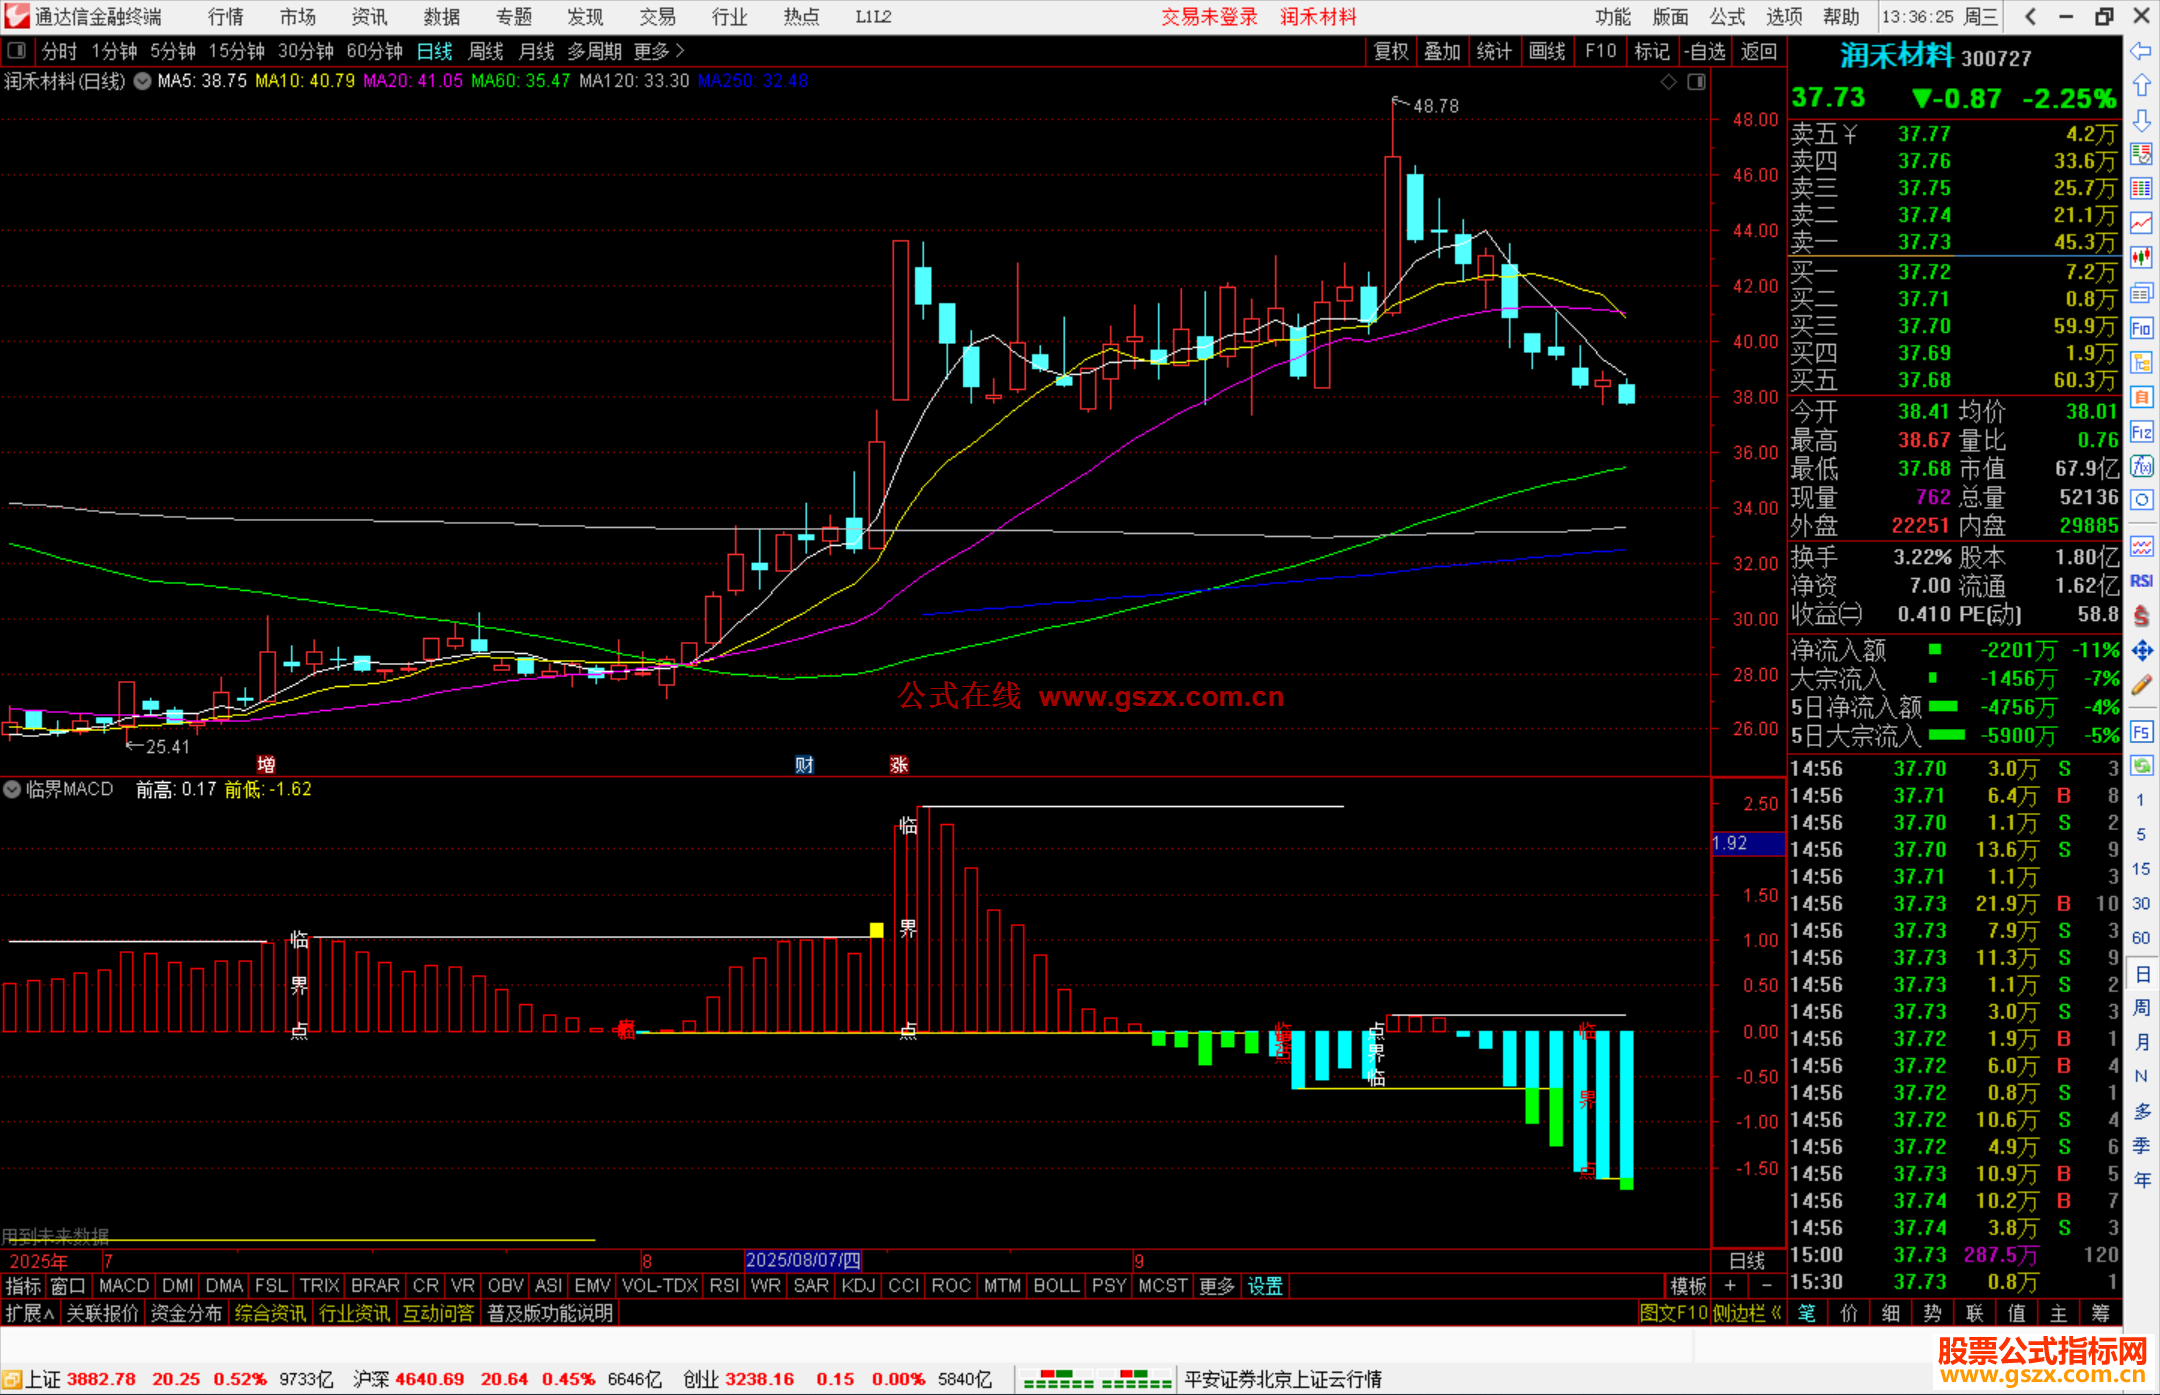Viewport: 2160px width, 1395px height.
Task: Expand the 更多 periods chevron
Action: click(680, 50)
